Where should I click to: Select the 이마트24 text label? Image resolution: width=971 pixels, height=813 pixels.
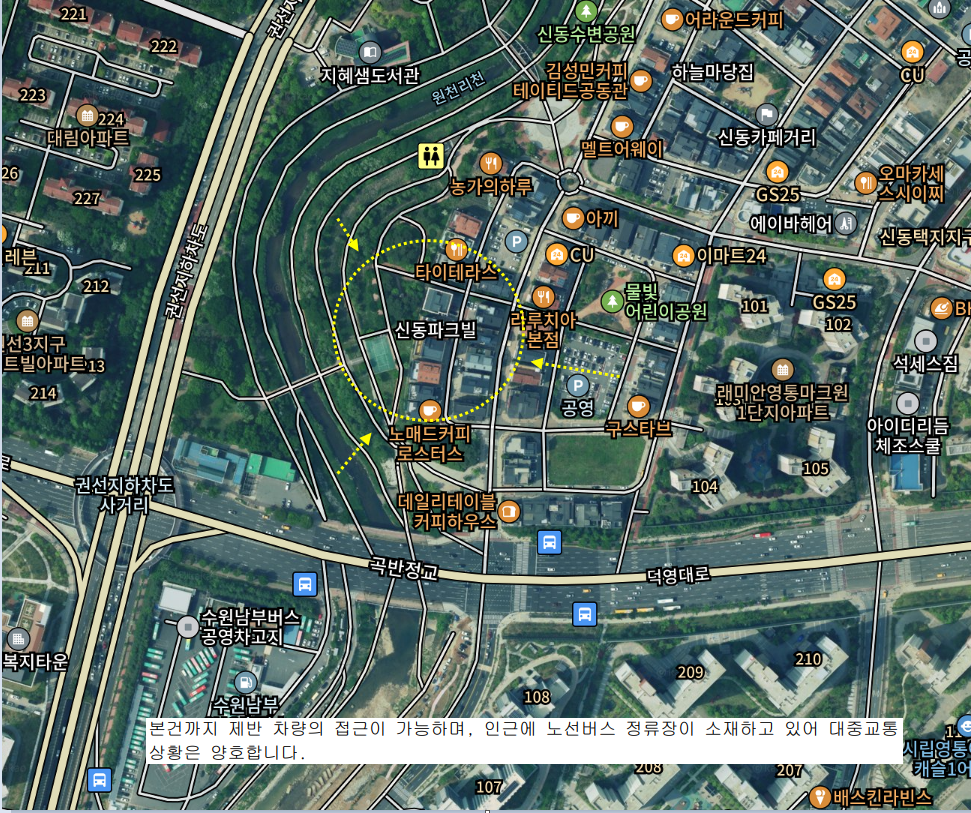[731, 256]
